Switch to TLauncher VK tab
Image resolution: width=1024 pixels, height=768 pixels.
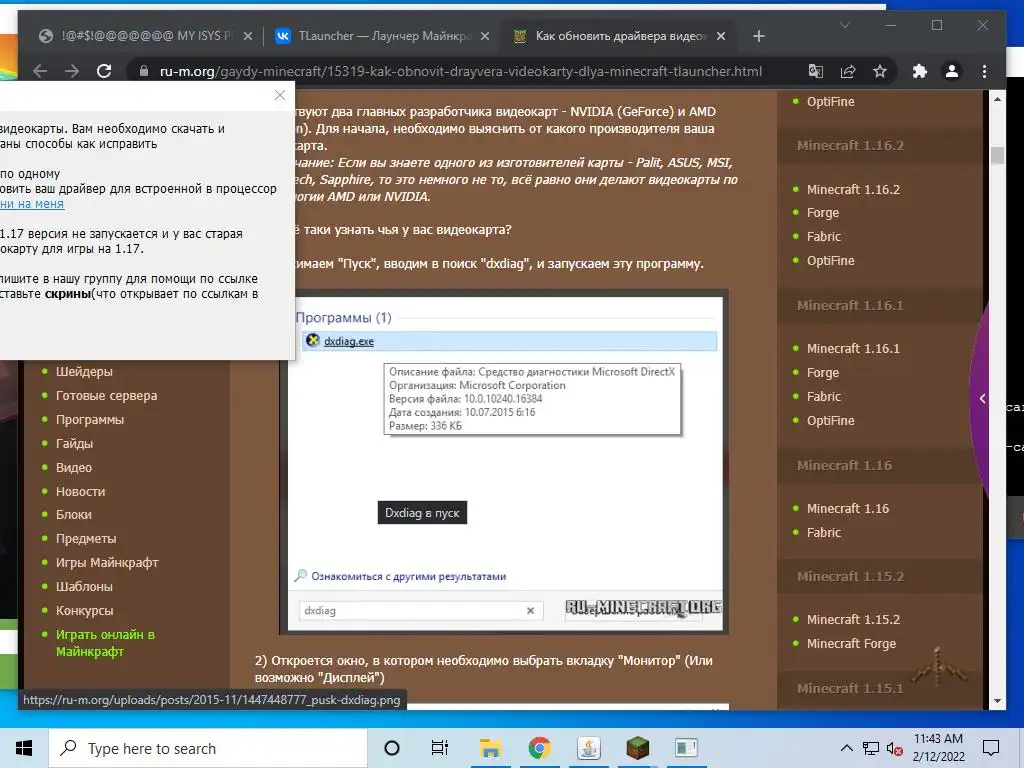(381, 36)
